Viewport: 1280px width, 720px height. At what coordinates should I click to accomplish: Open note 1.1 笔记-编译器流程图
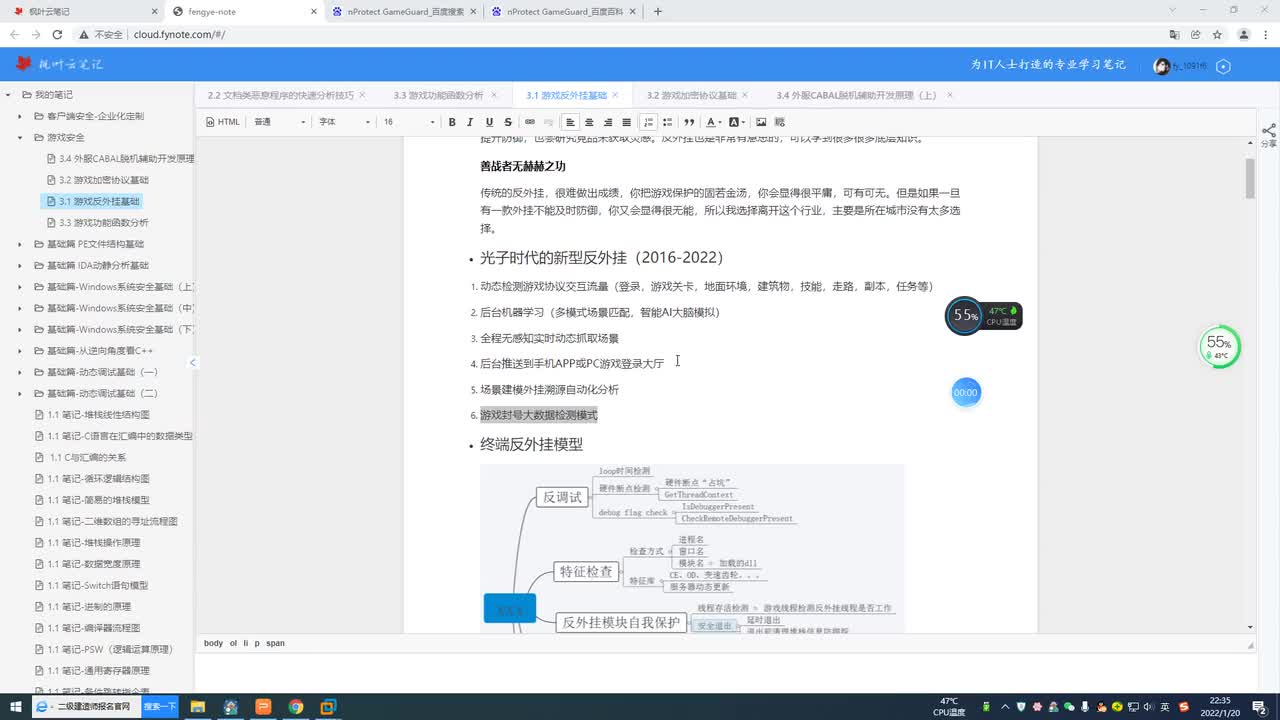[x=87, y=628]
